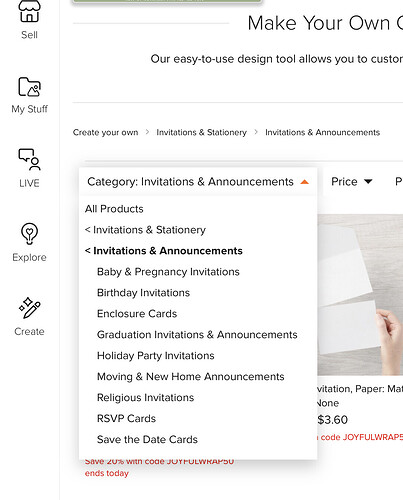Pick Graduation Invitations & Announcements
Image resolution: width=403 pixels, height=500 pixels.
tap(197, 335)
